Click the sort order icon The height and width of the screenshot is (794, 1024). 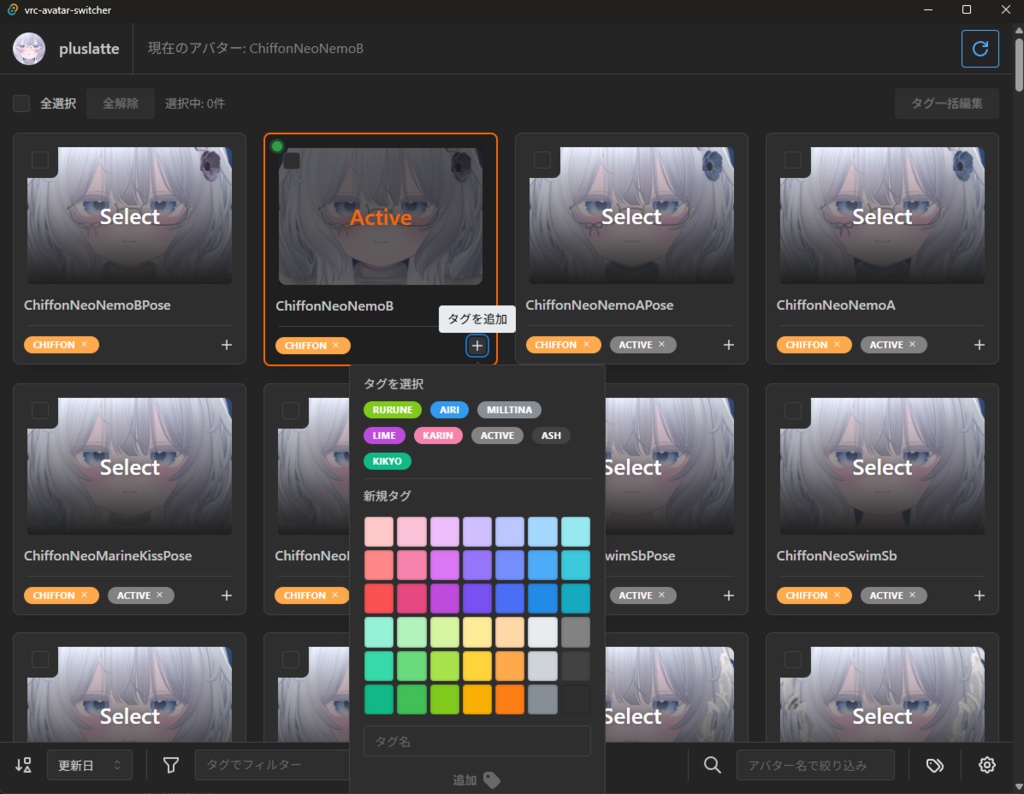point(22,764)
